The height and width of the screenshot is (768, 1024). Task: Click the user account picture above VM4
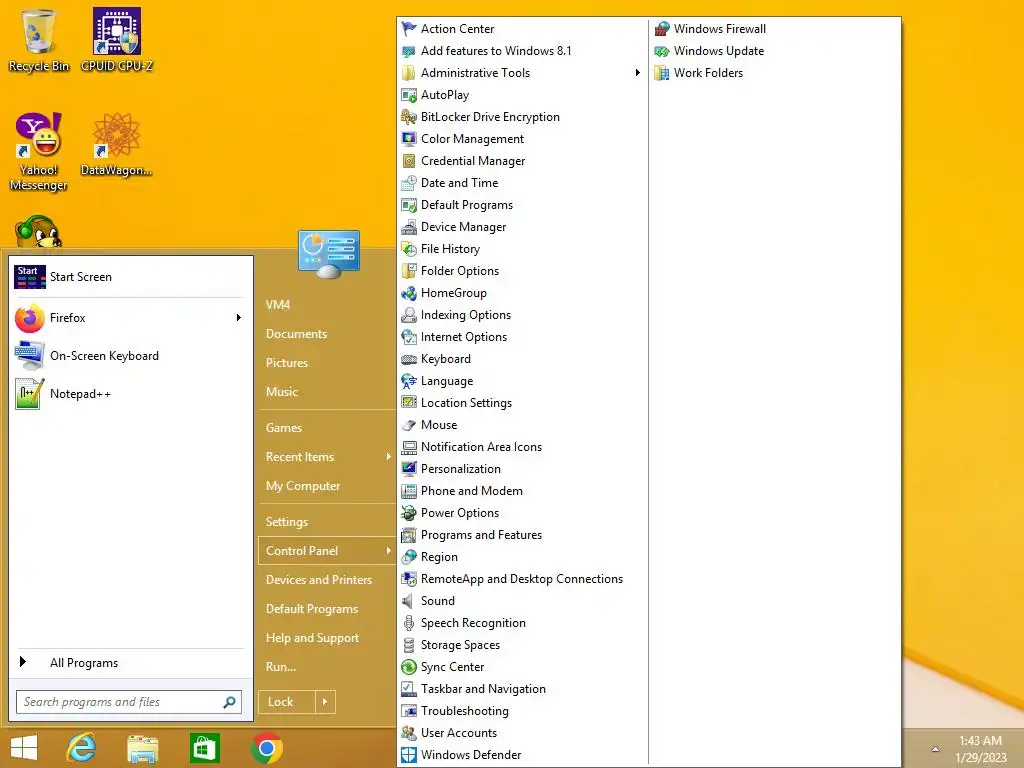click(328, 253)
